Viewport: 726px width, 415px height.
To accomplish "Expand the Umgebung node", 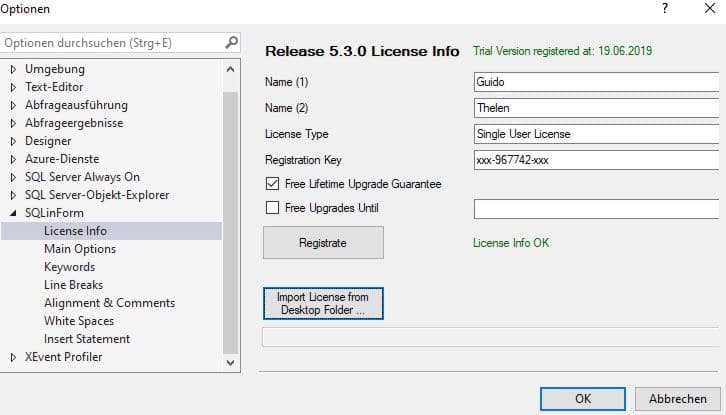I will pos(13,69).
